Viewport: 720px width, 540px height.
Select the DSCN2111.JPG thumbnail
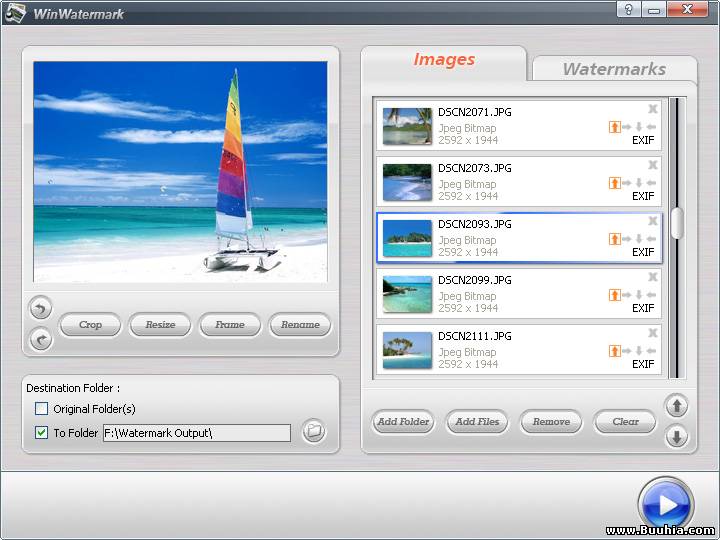point(407,350)
